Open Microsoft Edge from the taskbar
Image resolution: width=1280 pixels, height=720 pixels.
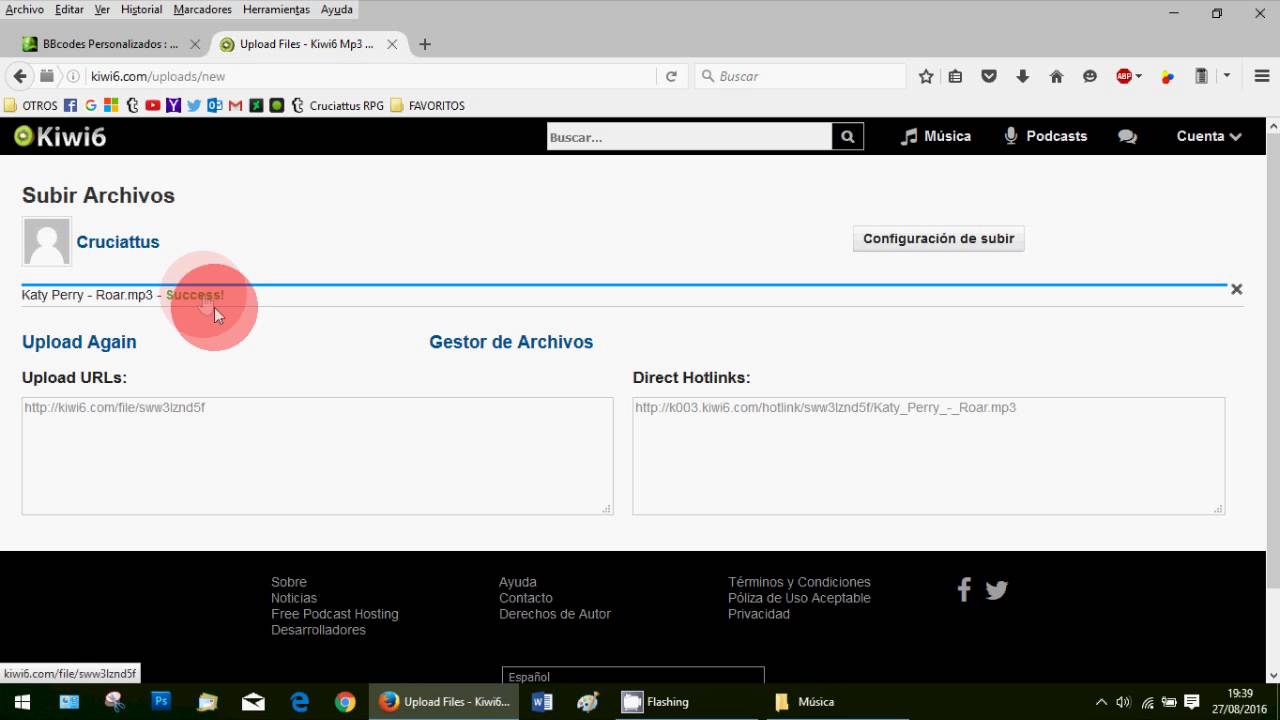pos(299,702)
